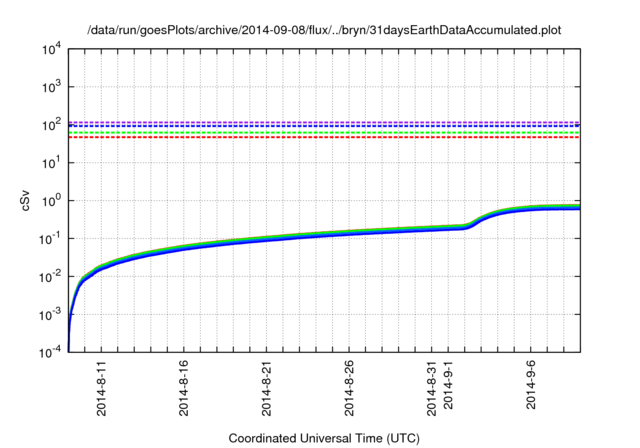
Task: Click the 10^-1 y-axis label
Action: [x=51, y=238]
